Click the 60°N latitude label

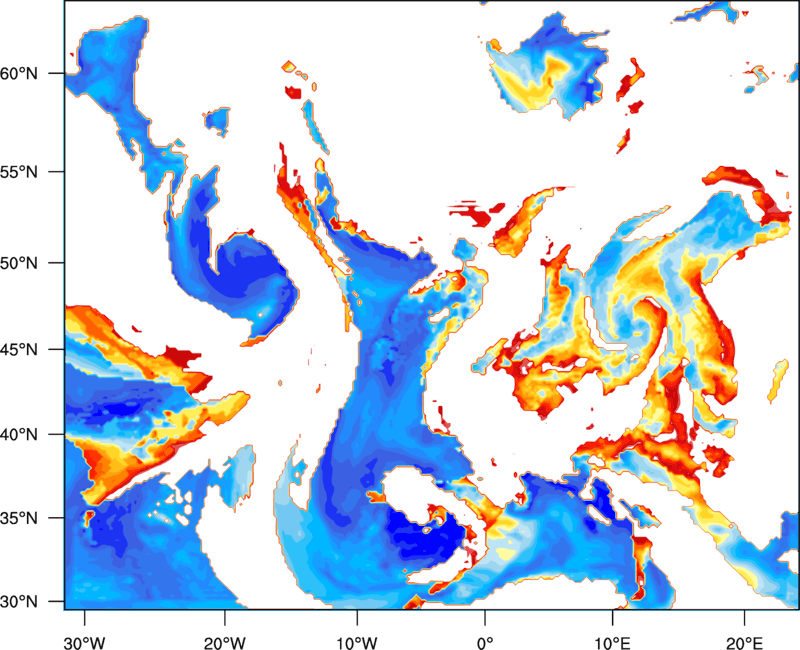(x=19, y=74)
